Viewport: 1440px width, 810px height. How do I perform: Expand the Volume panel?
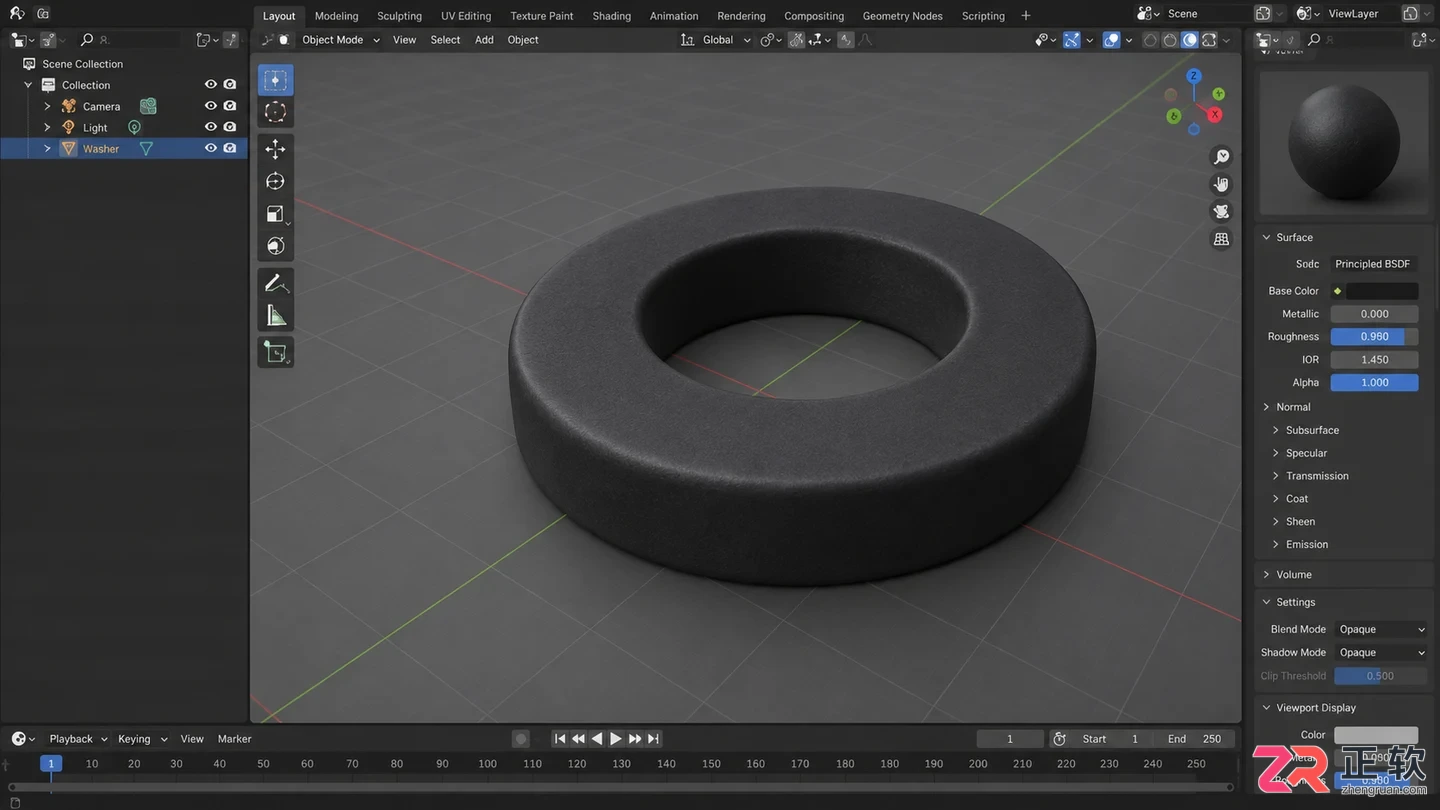click(x=1294, y=575)
